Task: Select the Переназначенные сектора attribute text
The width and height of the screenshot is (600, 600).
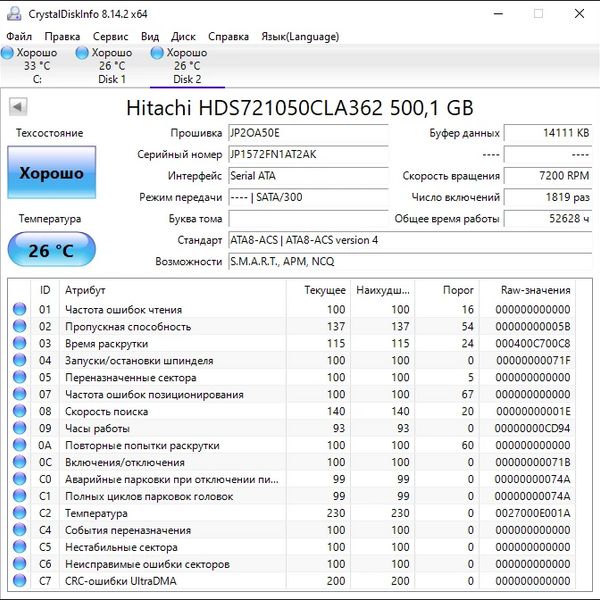Action: pos(130,377)
